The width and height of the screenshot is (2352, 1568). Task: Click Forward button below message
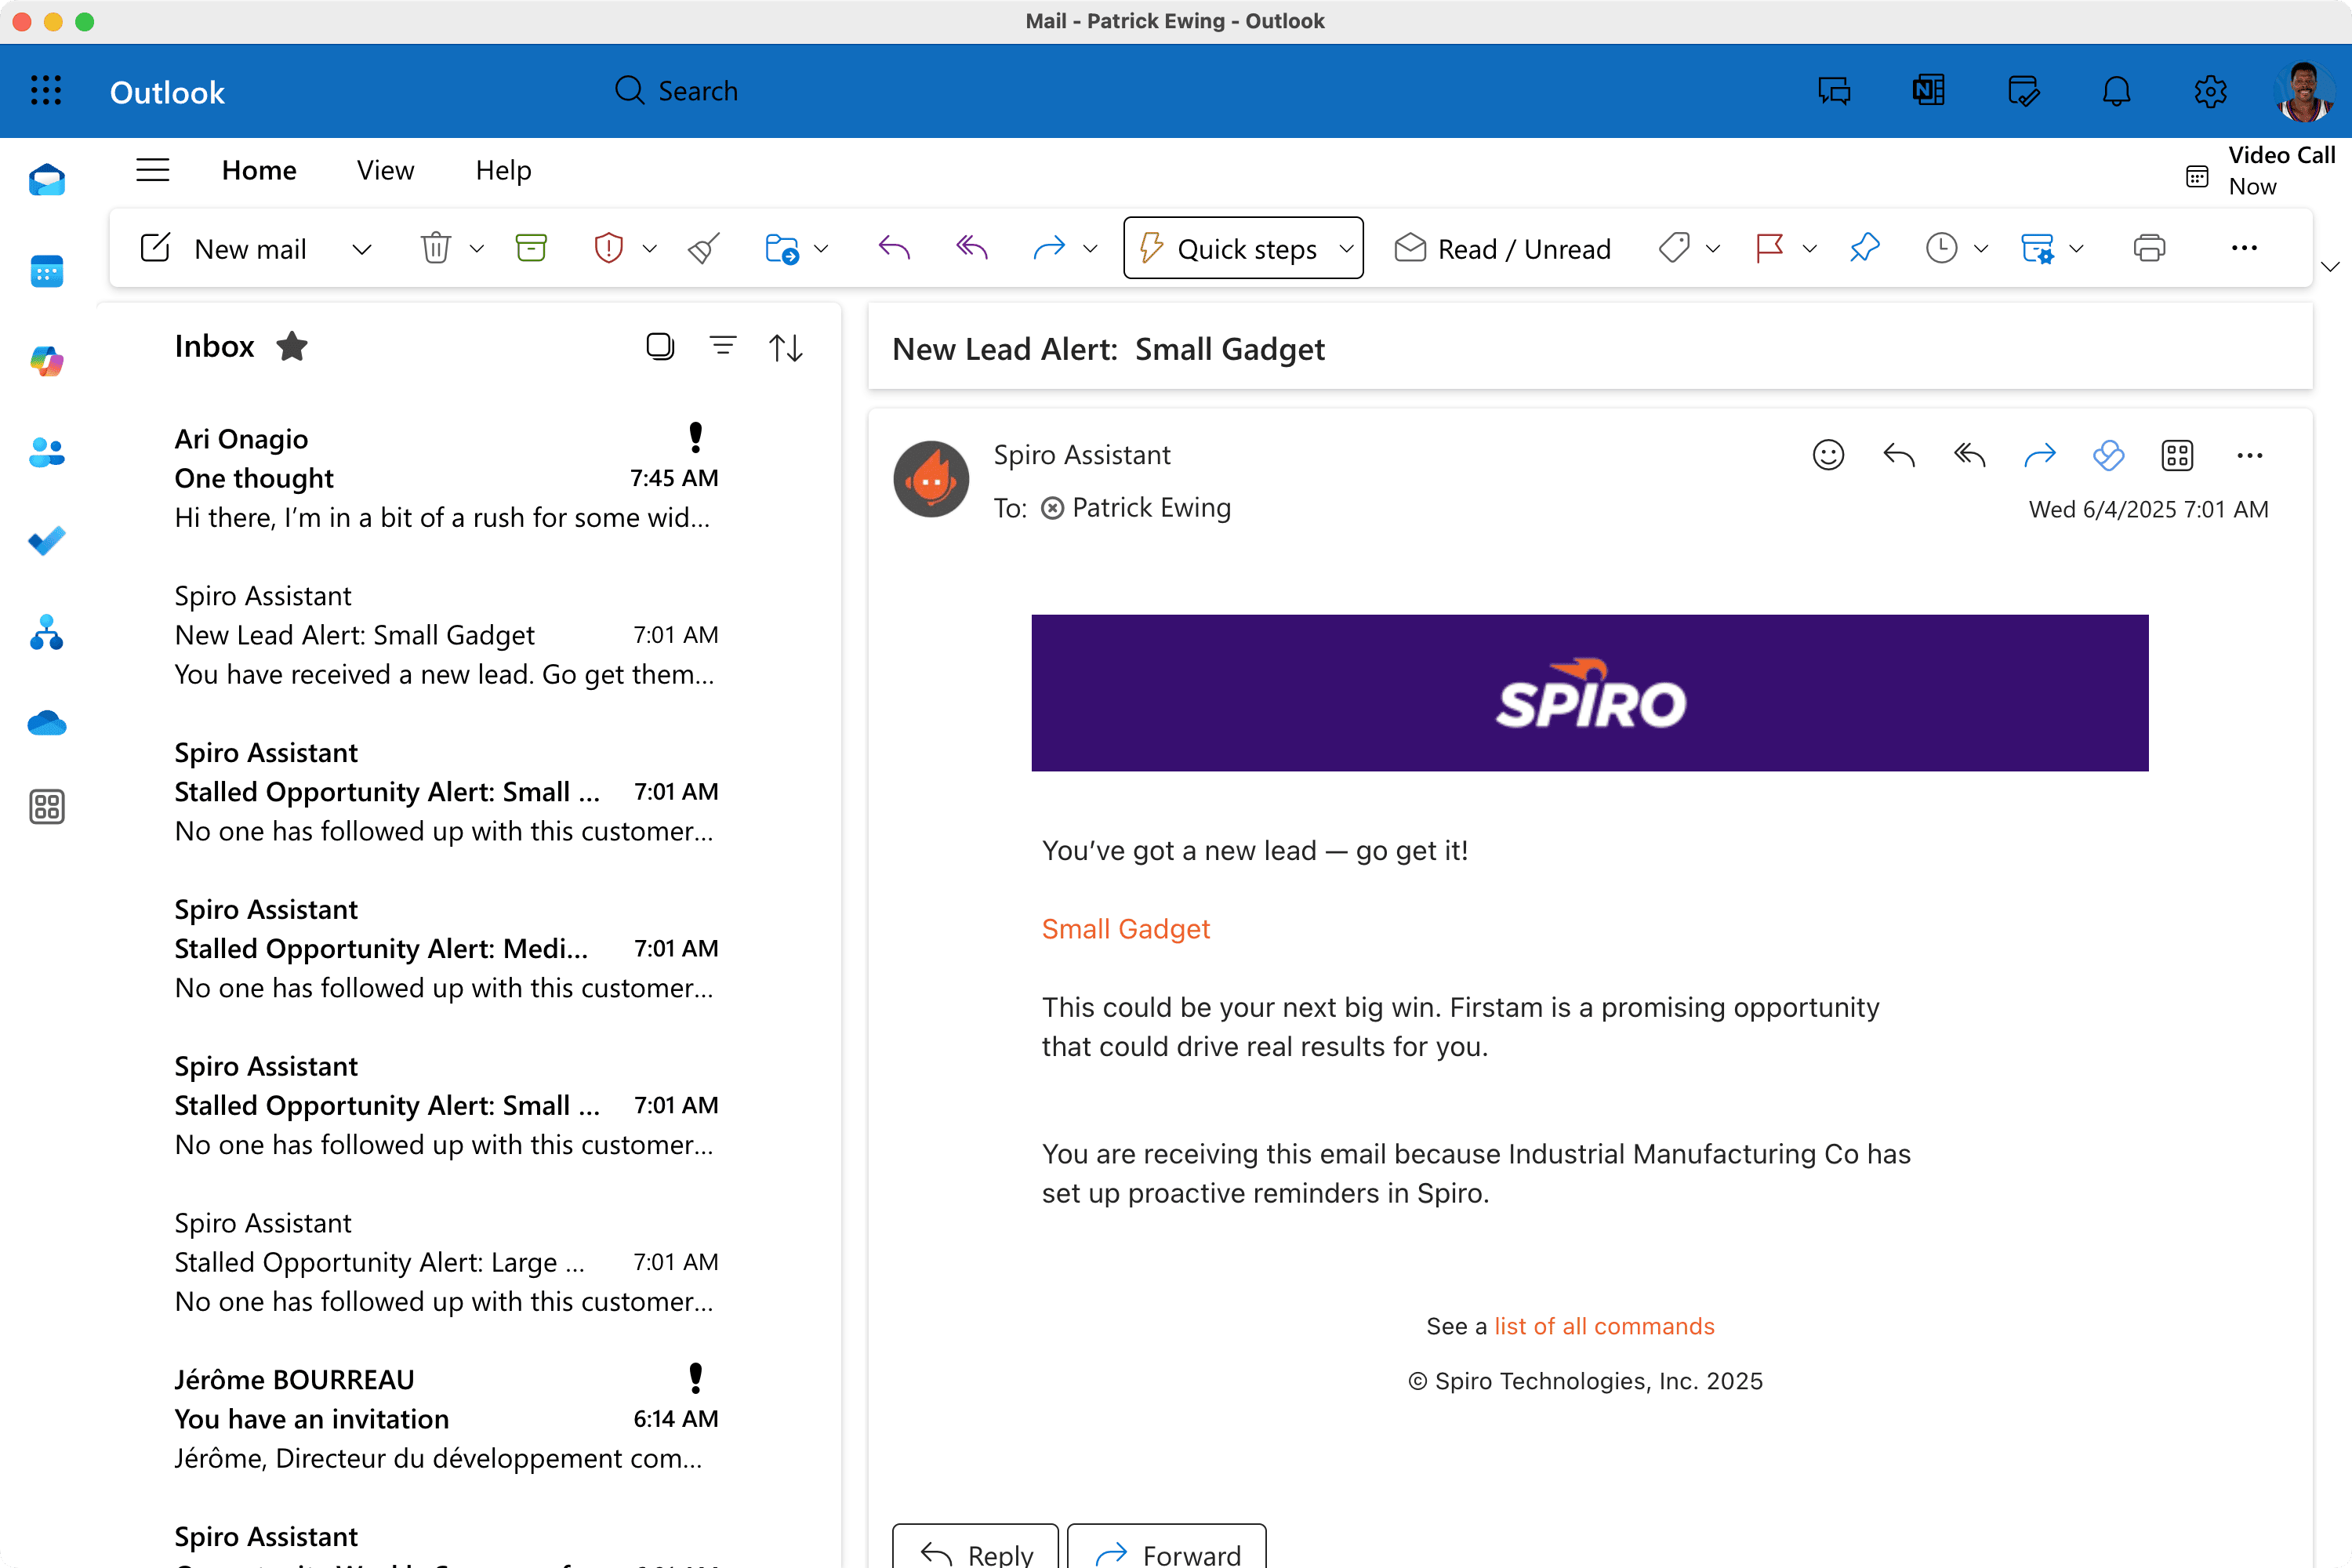click(1166, 1546)
